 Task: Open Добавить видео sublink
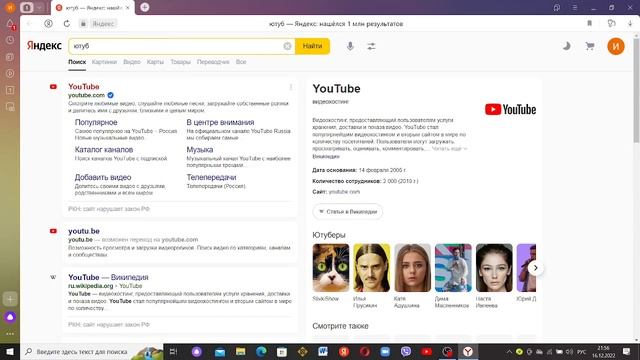coord(103,178)
